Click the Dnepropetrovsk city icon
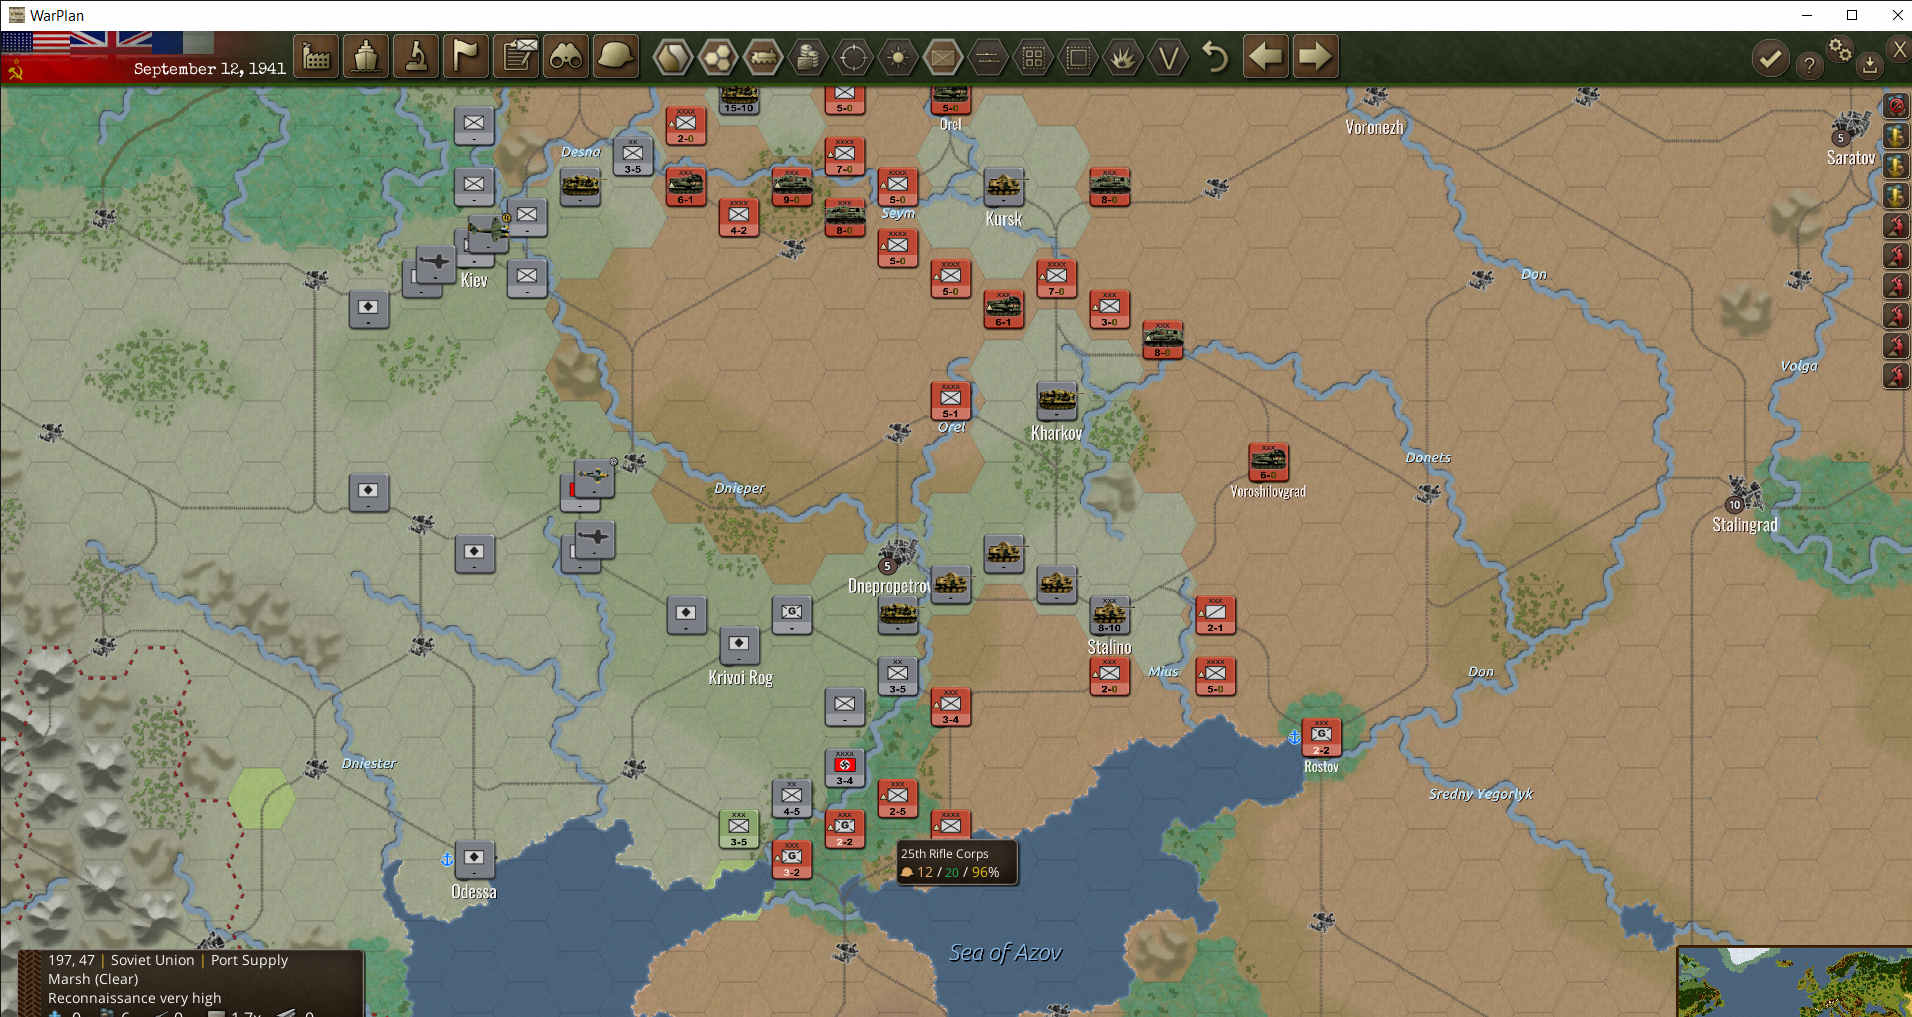Screen dimensions: 1912x1017 (898, 554)
